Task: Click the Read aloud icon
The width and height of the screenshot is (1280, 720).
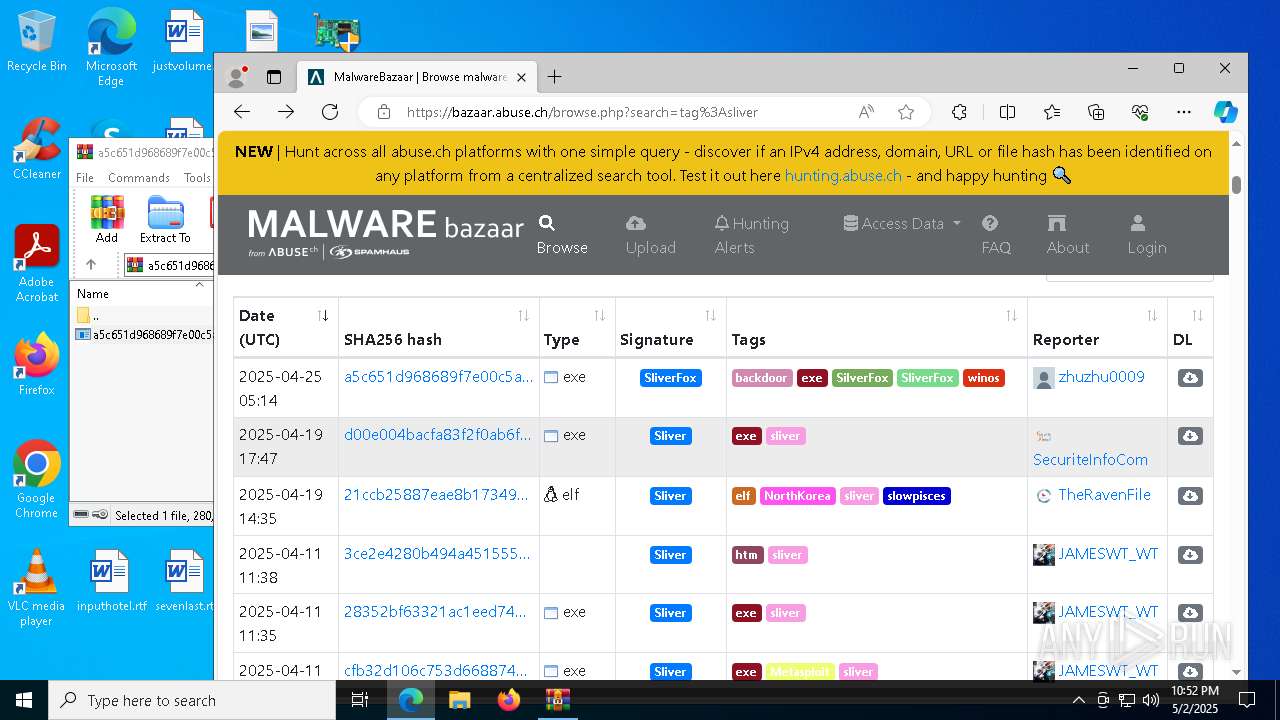Action: [x=866, y=112]
